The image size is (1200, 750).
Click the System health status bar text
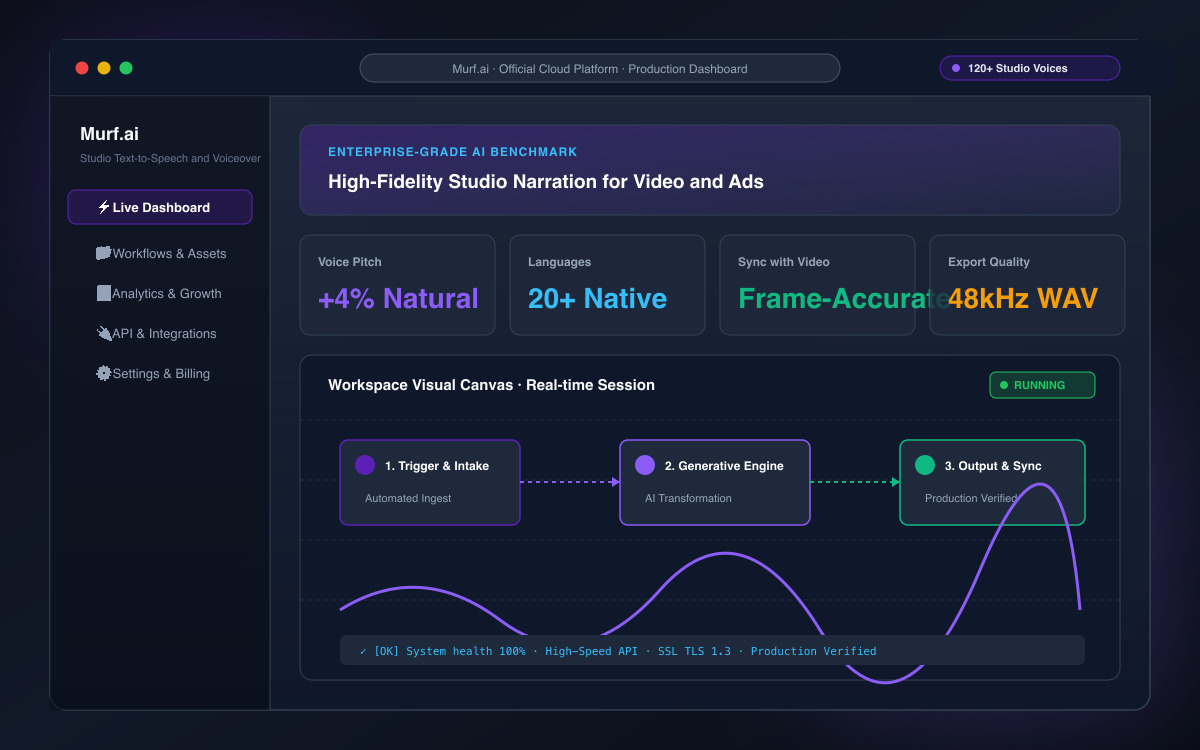tap(618, 651)
